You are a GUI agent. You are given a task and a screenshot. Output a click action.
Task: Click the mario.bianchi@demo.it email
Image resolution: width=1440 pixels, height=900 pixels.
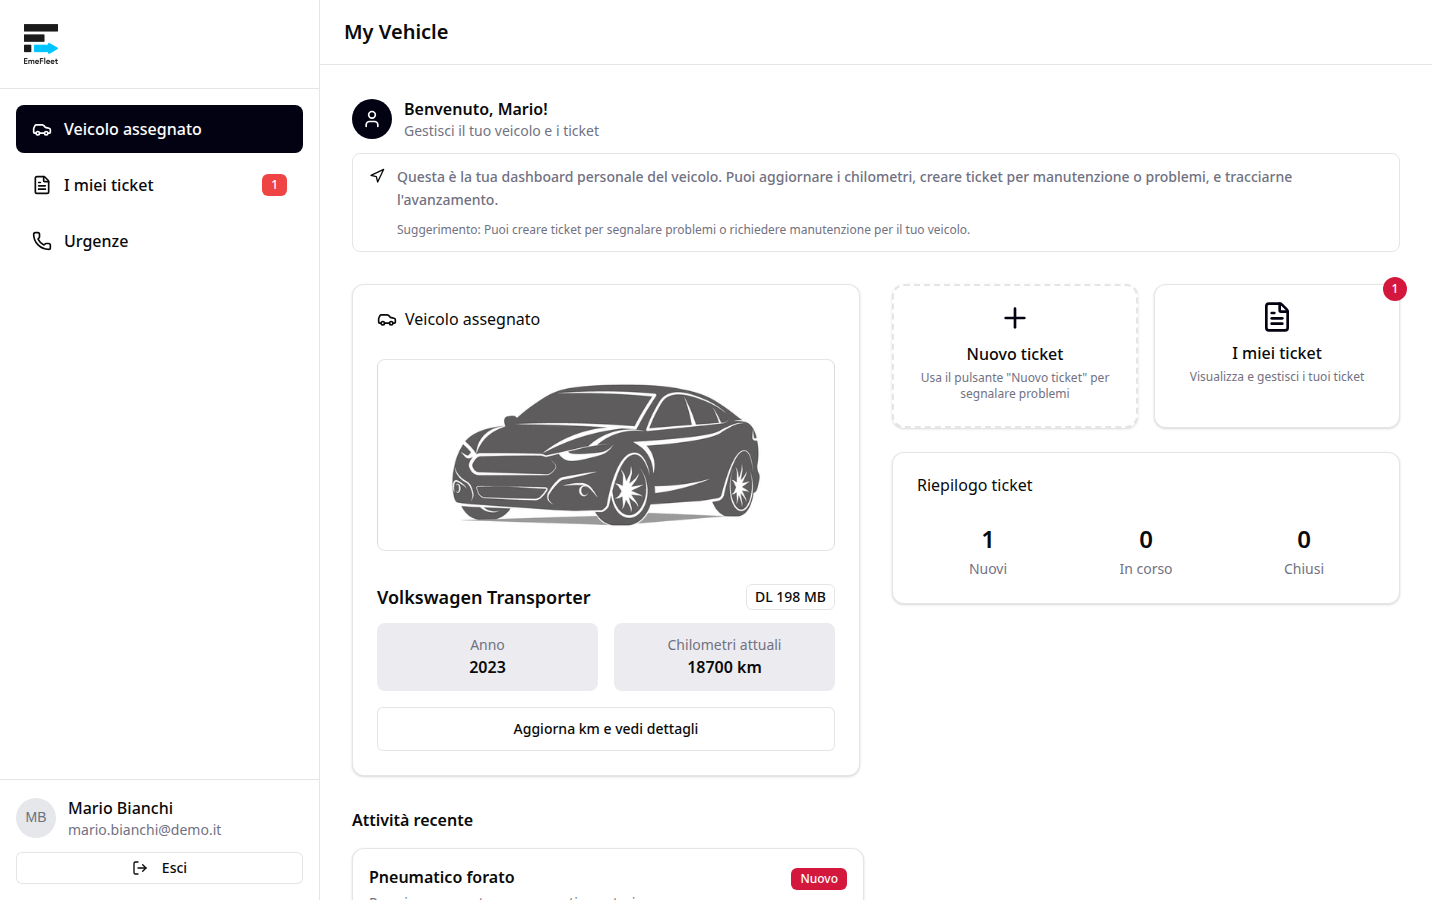(x=144, y=830)
